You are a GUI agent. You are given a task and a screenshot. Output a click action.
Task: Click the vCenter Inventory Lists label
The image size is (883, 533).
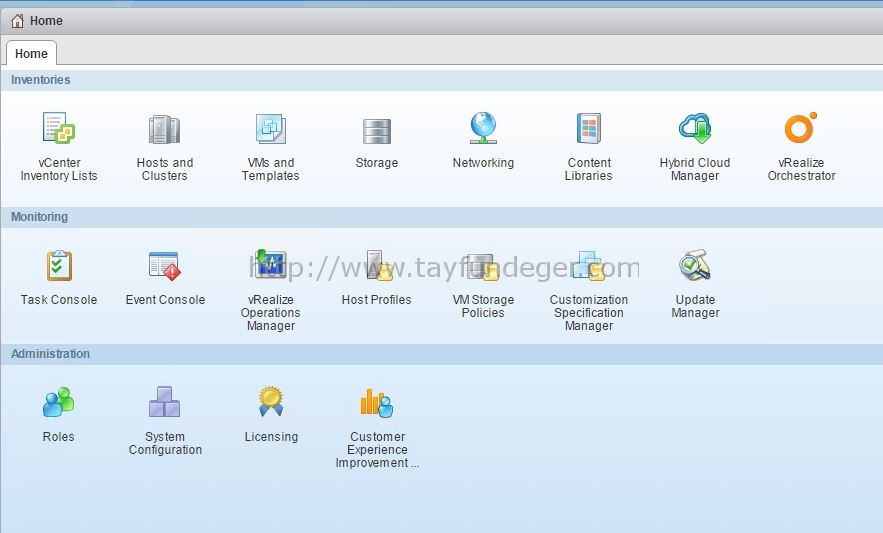point(59,169)
